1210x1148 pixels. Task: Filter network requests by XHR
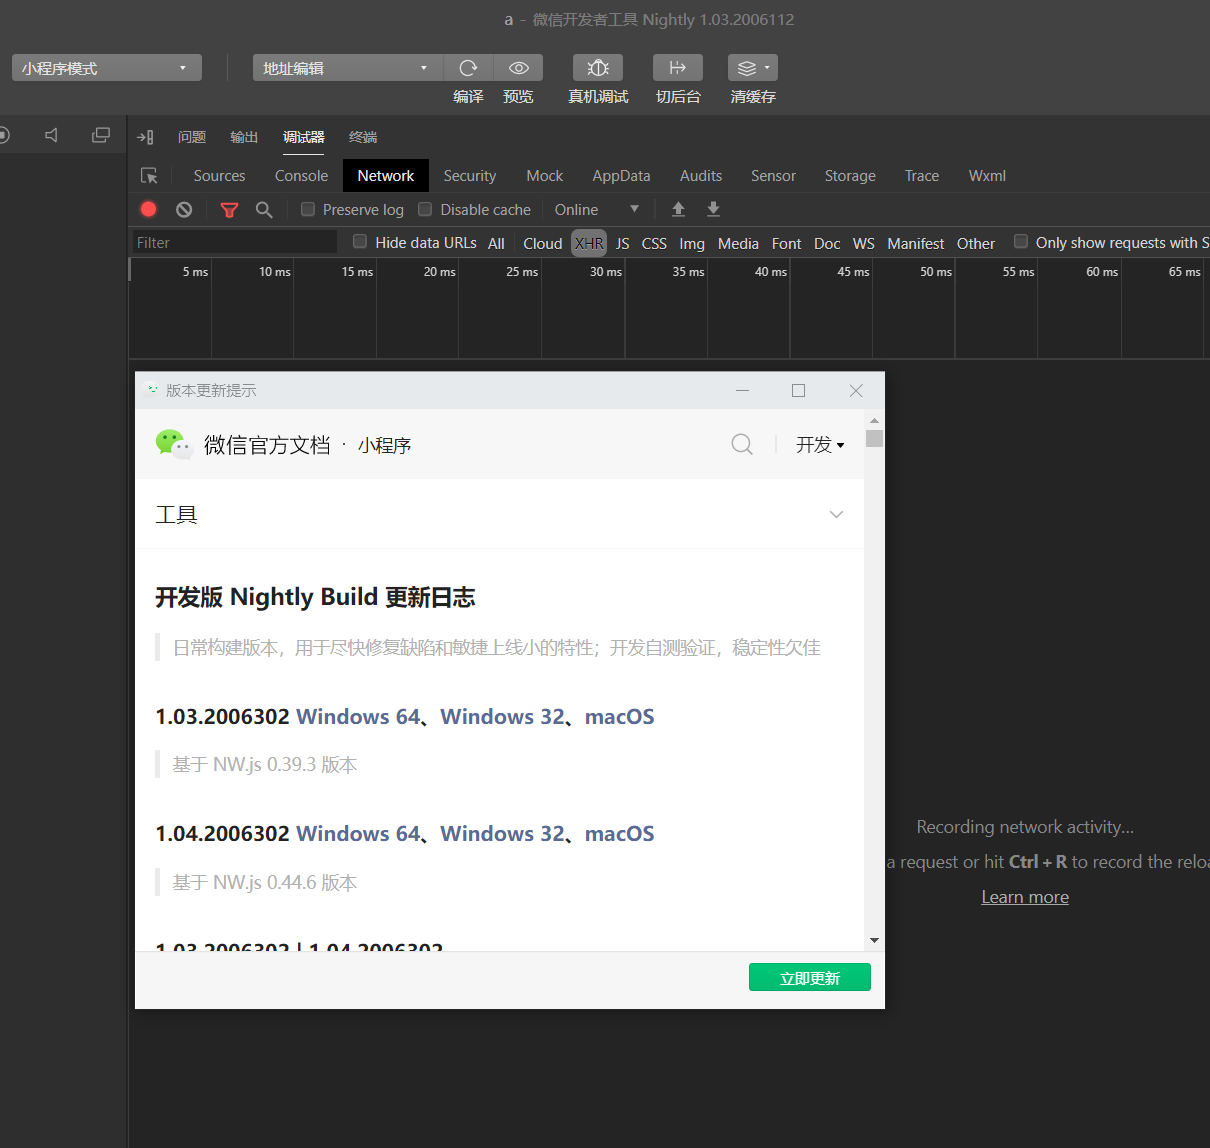pos(589,243)
